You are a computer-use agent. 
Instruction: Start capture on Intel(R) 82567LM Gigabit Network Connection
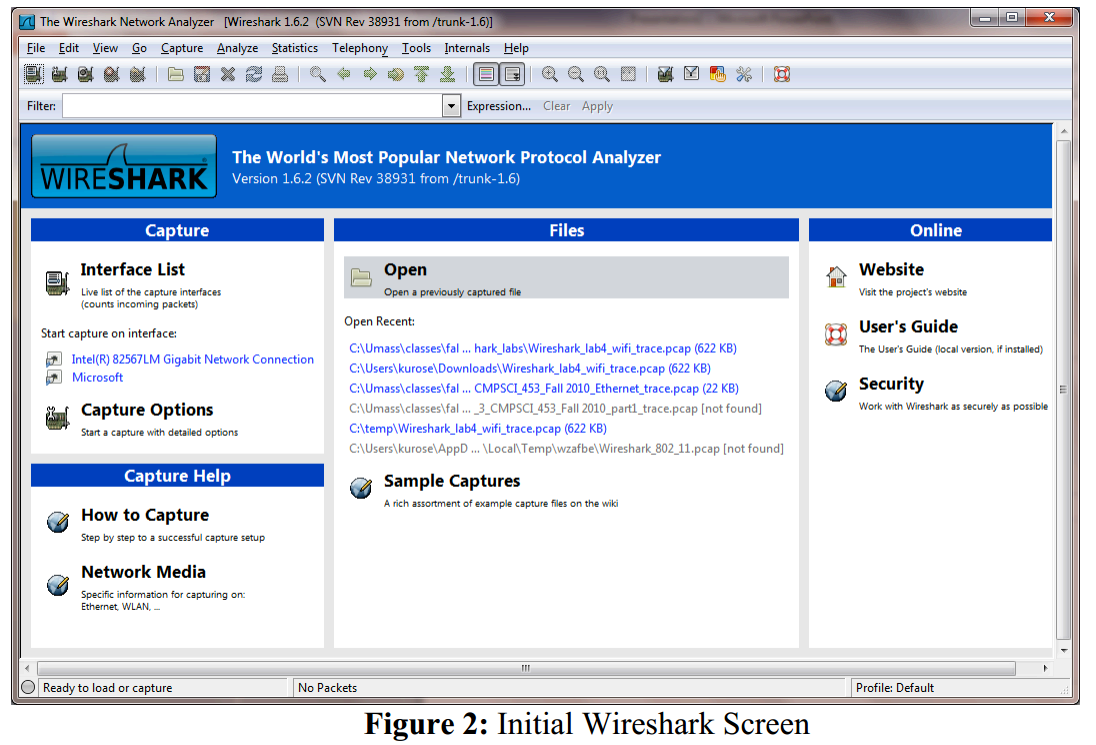[x=192, y=359]
